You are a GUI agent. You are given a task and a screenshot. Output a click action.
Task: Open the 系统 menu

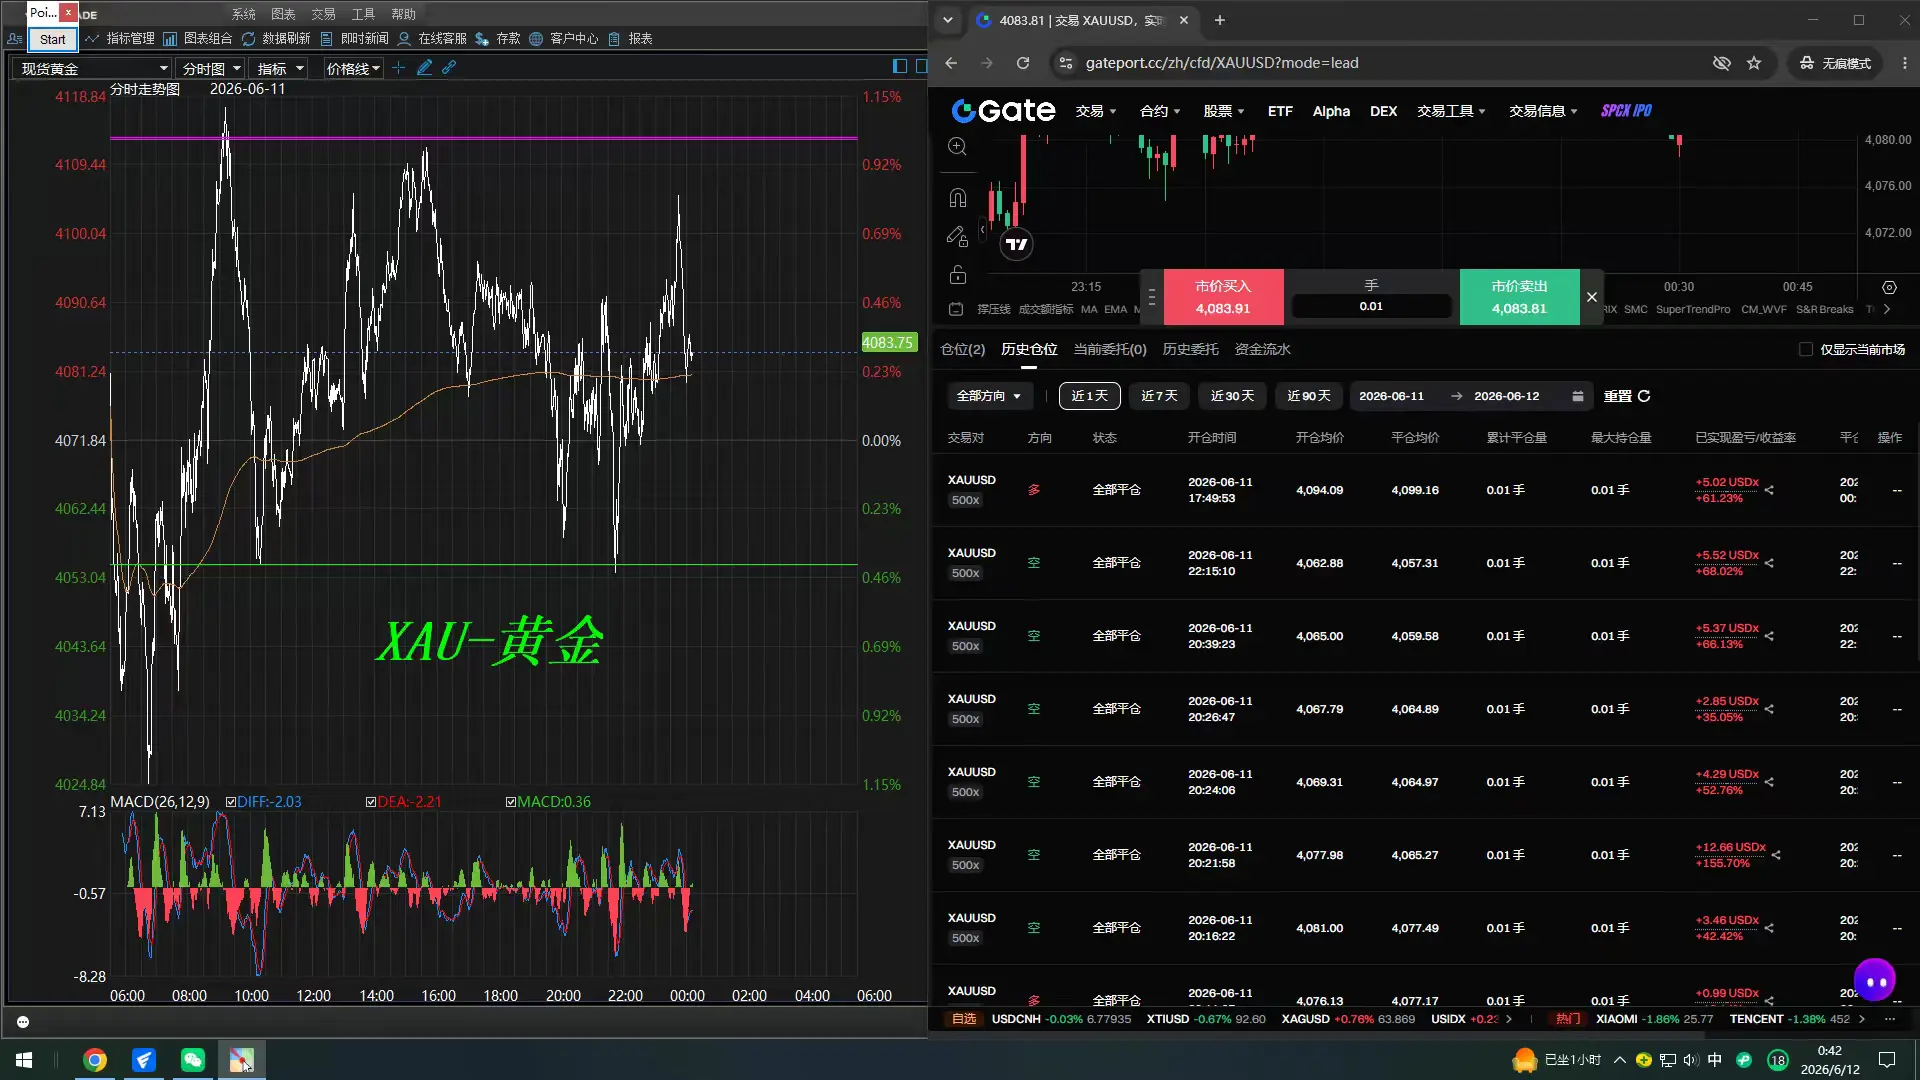pos(244,14)
